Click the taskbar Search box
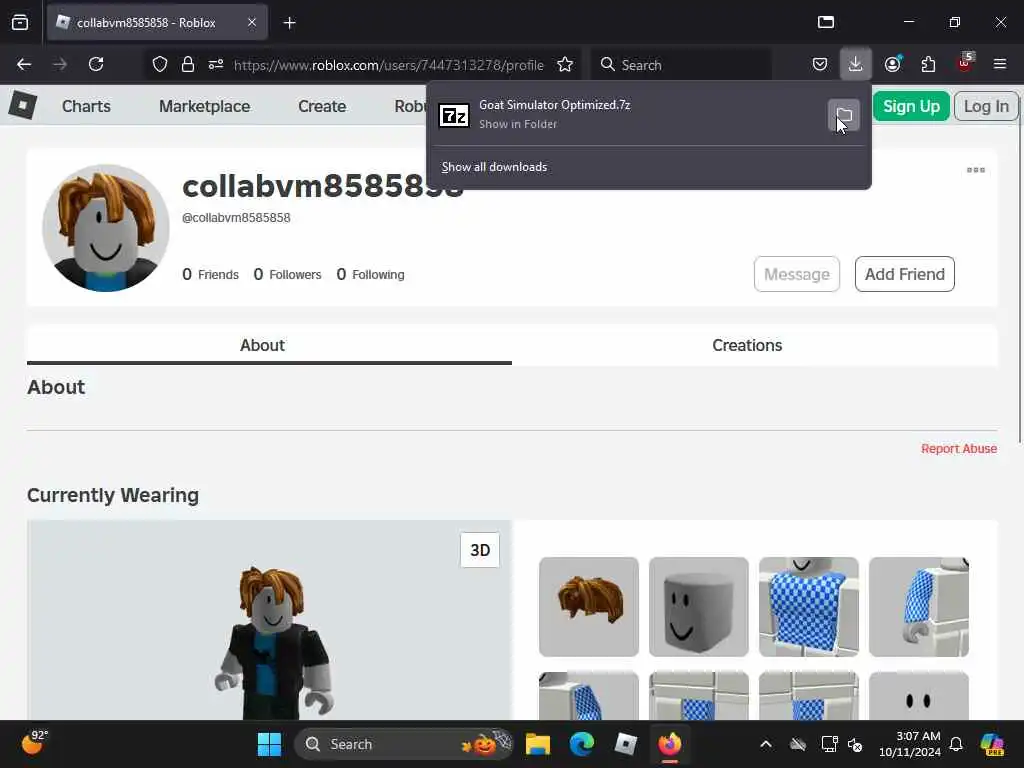This screenshot has width=1024, height=768. (x=404, y=744)
